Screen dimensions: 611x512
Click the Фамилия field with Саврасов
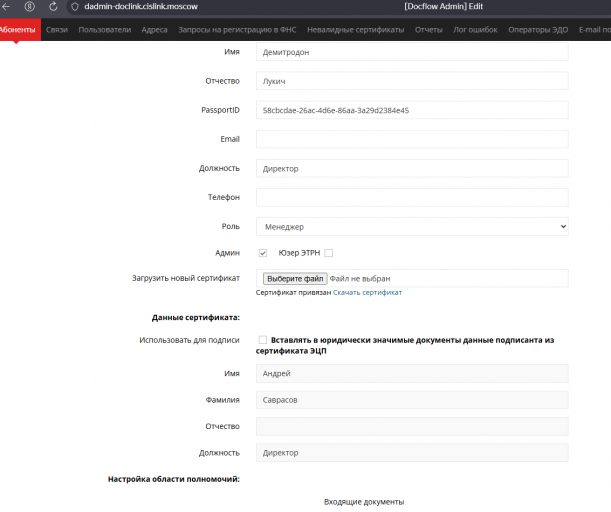[x=412, y=400]
